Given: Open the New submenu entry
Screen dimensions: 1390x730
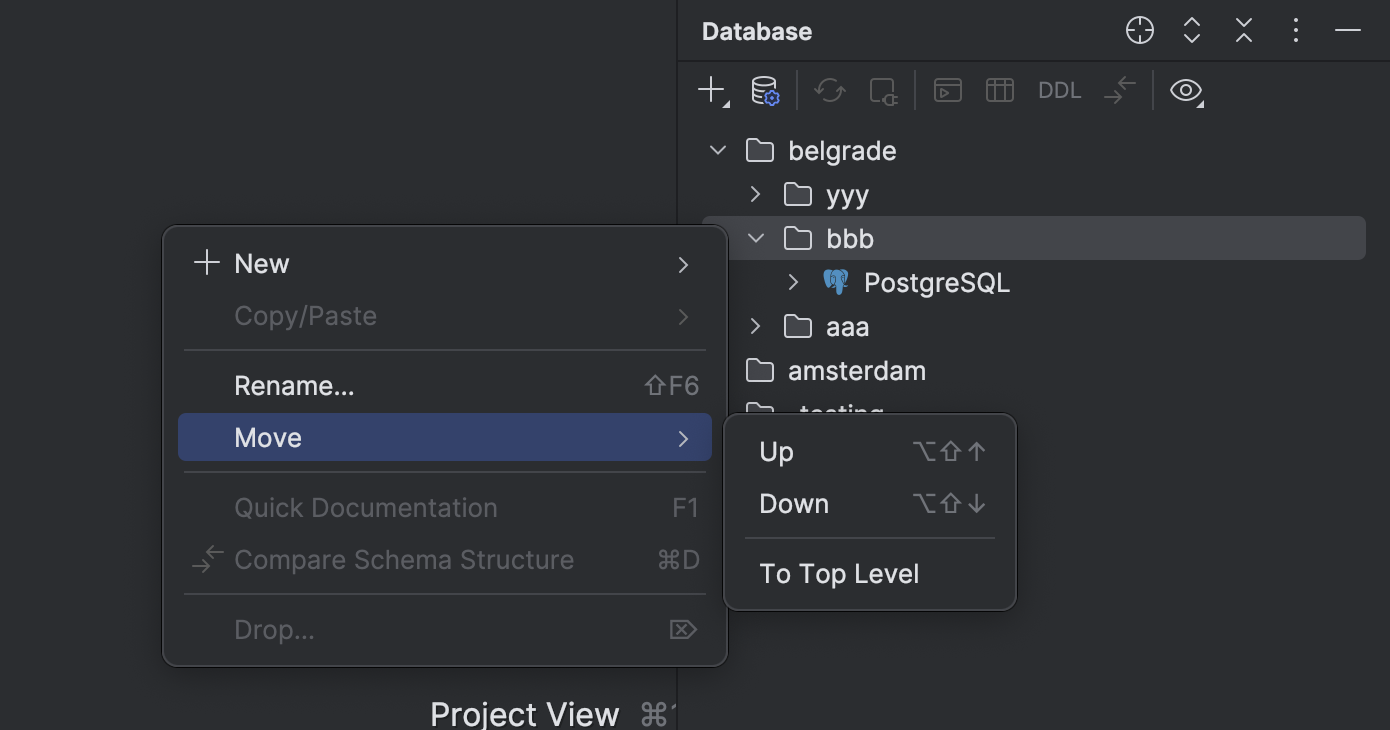Looking at the screenshot, I should pyautogui.click(x=262, y=263).
